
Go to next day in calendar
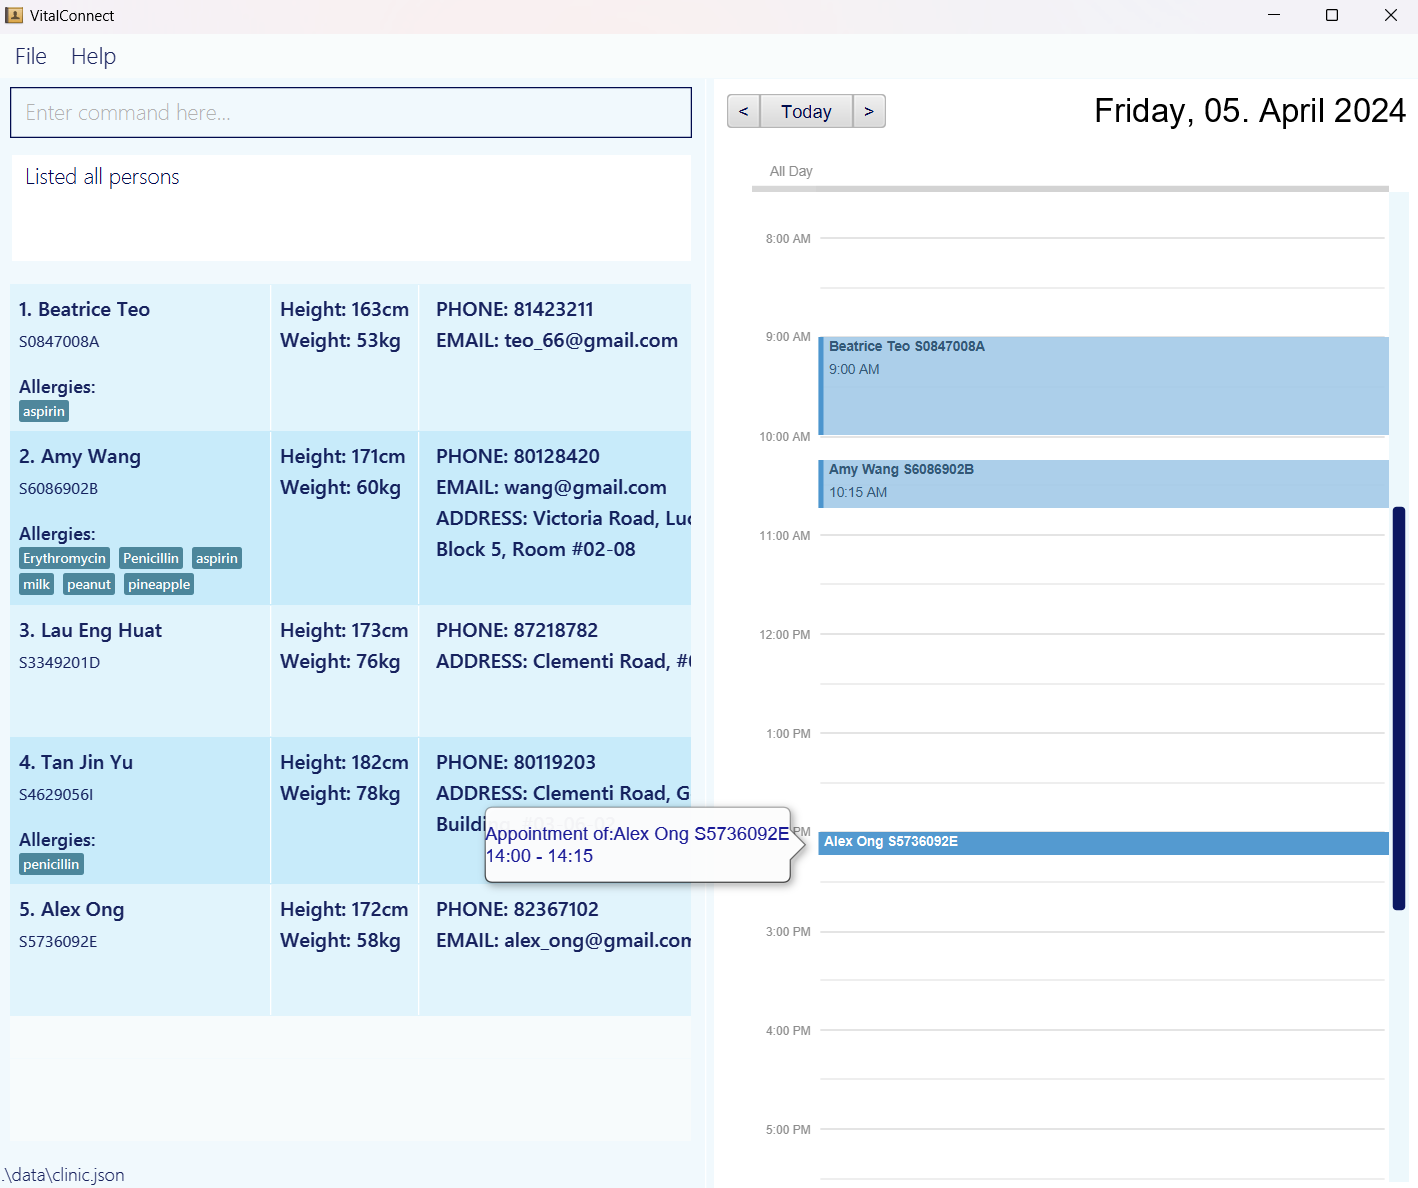coord(869,111)
